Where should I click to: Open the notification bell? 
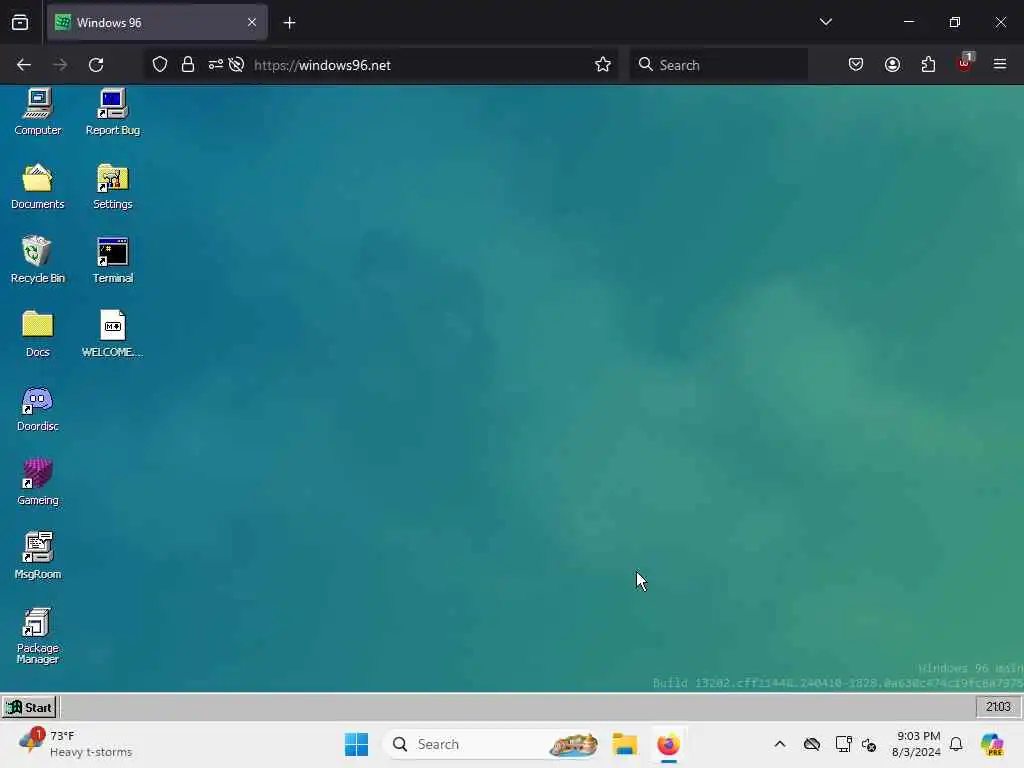pos(956,744)
